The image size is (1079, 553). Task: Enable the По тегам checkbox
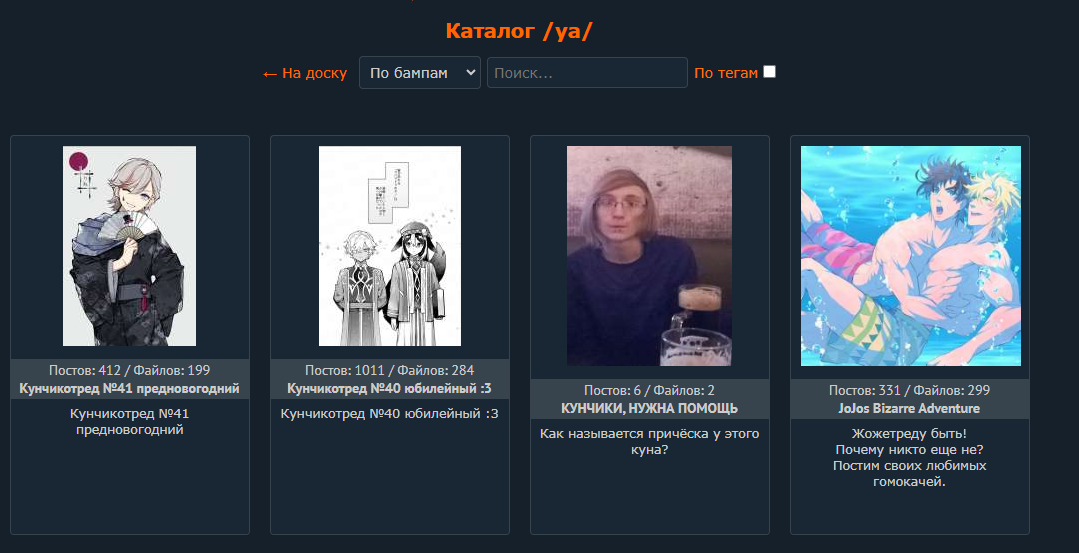pos(769,72)
